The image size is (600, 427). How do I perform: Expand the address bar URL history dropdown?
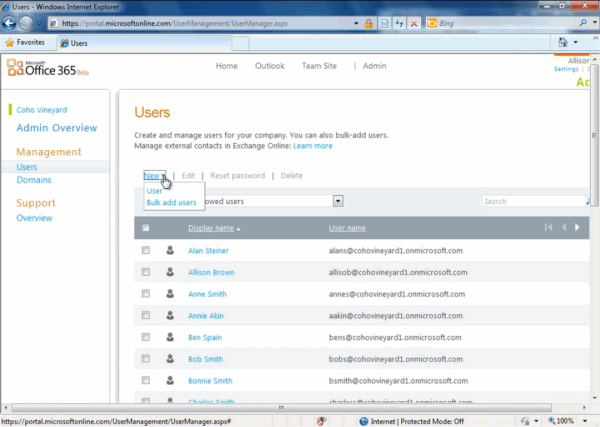[x=356, y=23]
